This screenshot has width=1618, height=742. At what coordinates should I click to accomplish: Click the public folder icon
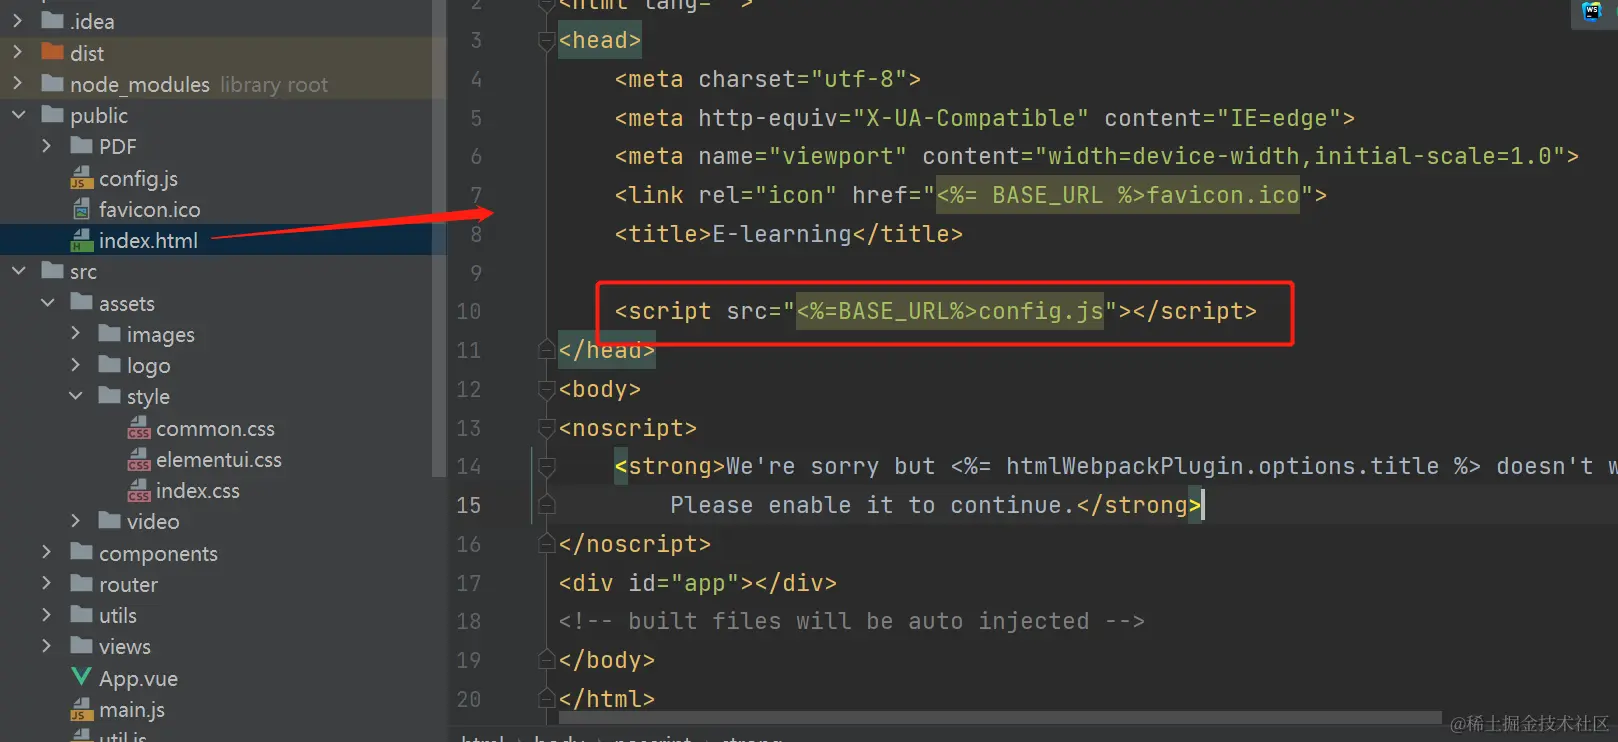pos(53,114)
